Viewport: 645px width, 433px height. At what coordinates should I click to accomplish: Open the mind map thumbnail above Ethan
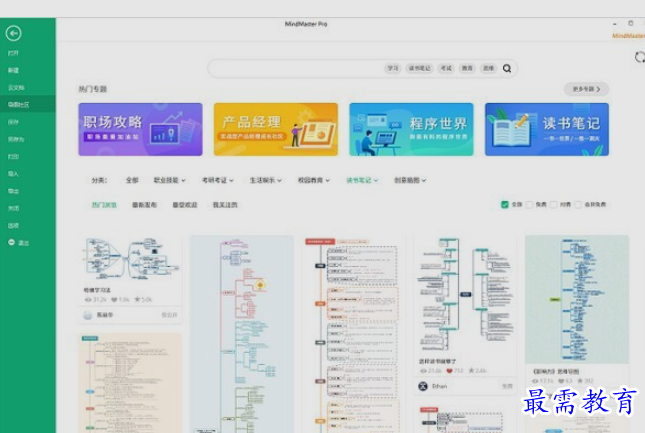coord(465,294)
